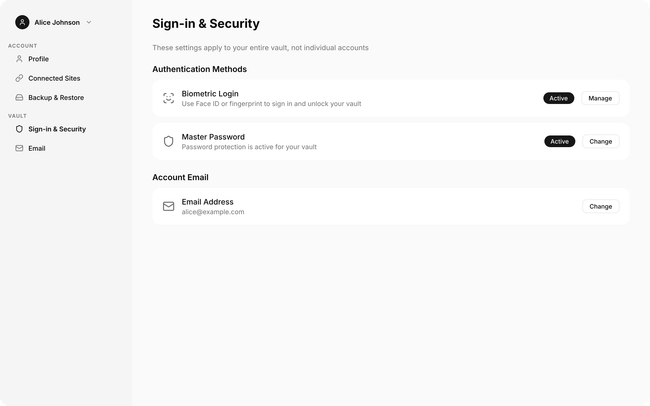Click the Backup & Restore drive icon
650x406 pixels.
[19, 98]
